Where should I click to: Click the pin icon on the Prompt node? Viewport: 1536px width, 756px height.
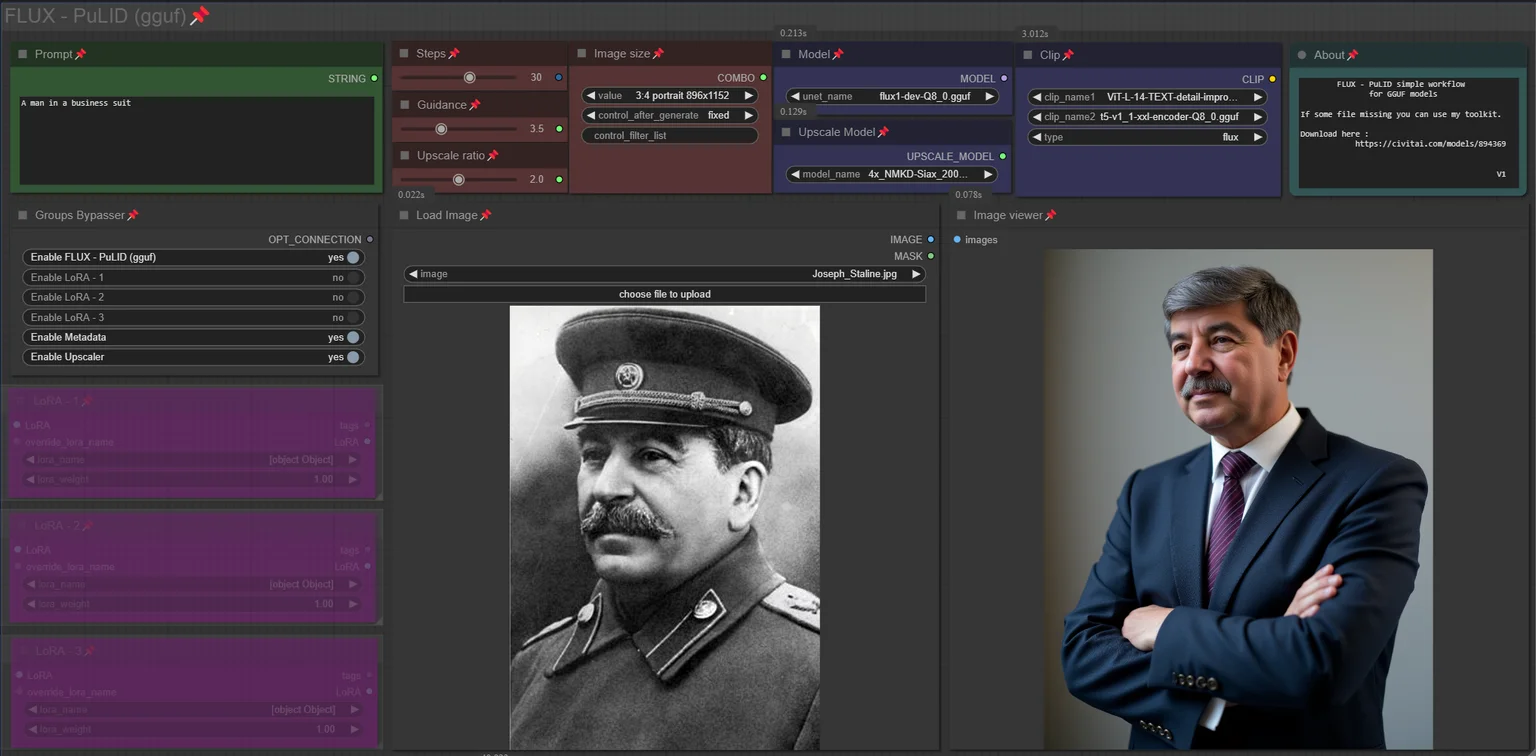click(x=81, y=54)
